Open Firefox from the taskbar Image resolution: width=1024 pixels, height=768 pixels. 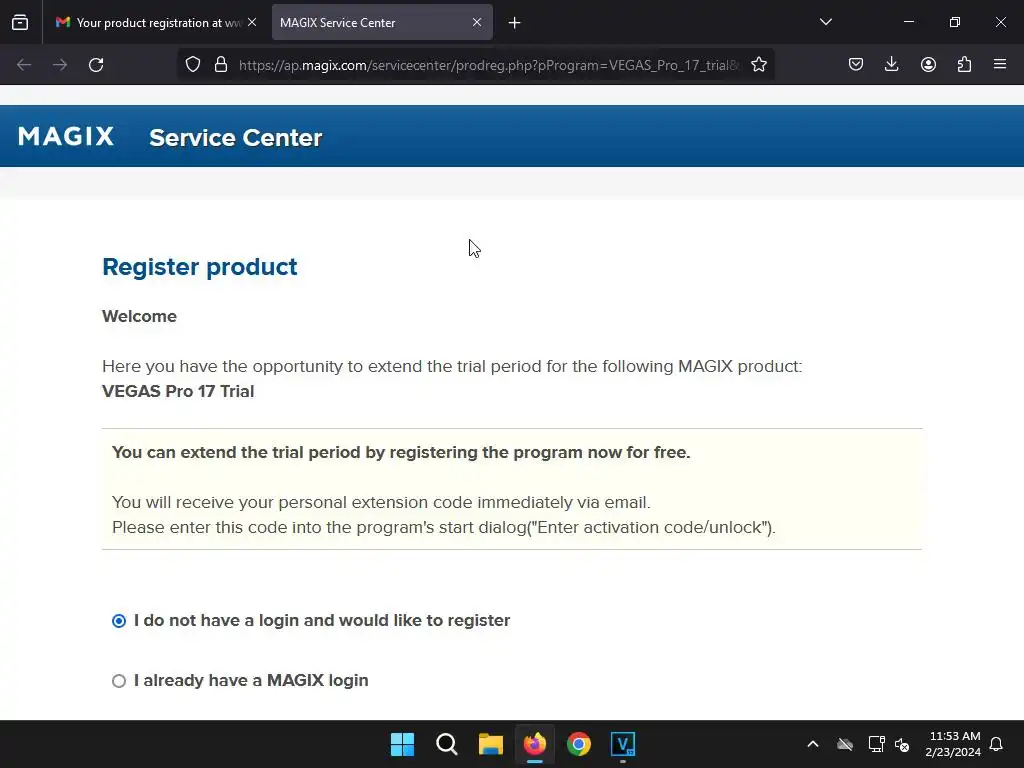(x=535, y=744)
